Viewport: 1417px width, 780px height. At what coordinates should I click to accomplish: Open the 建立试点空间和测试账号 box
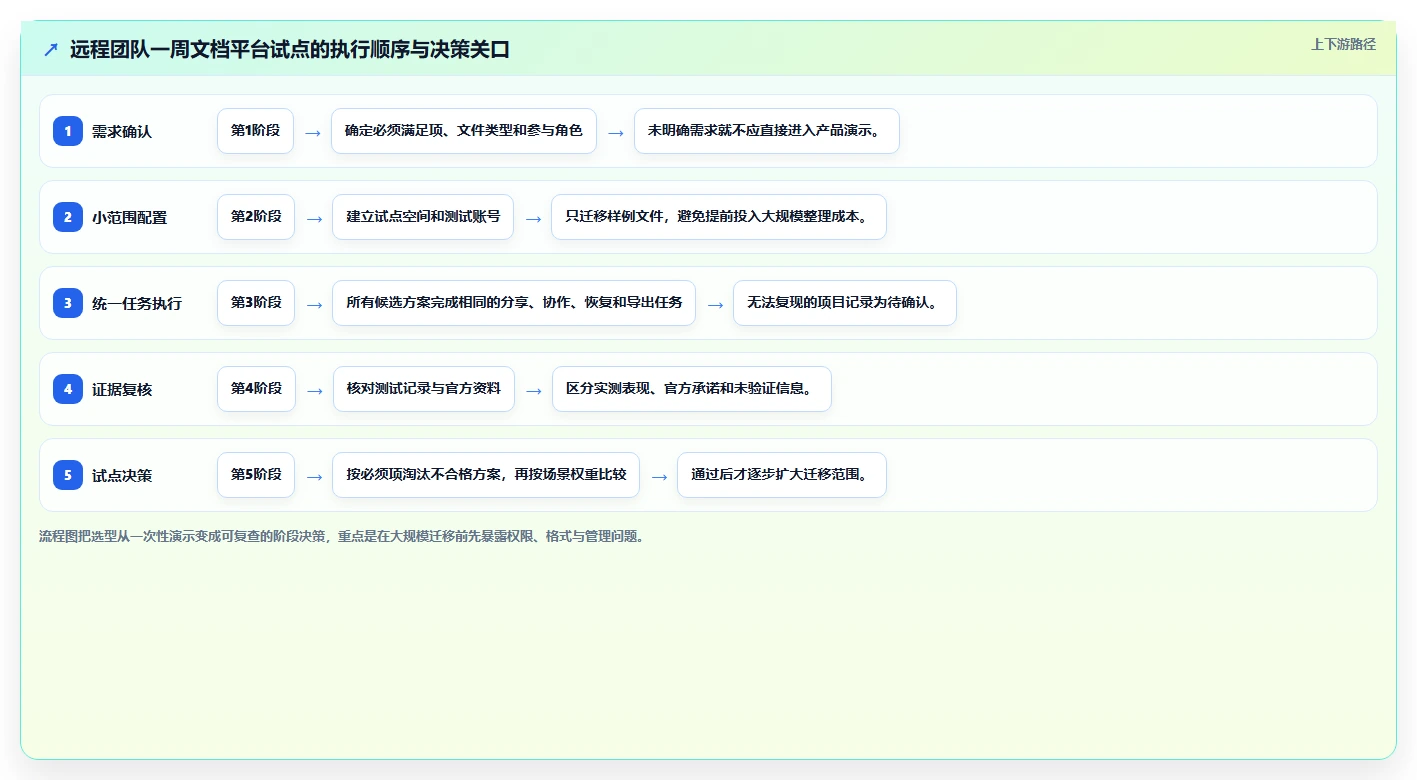423,217
